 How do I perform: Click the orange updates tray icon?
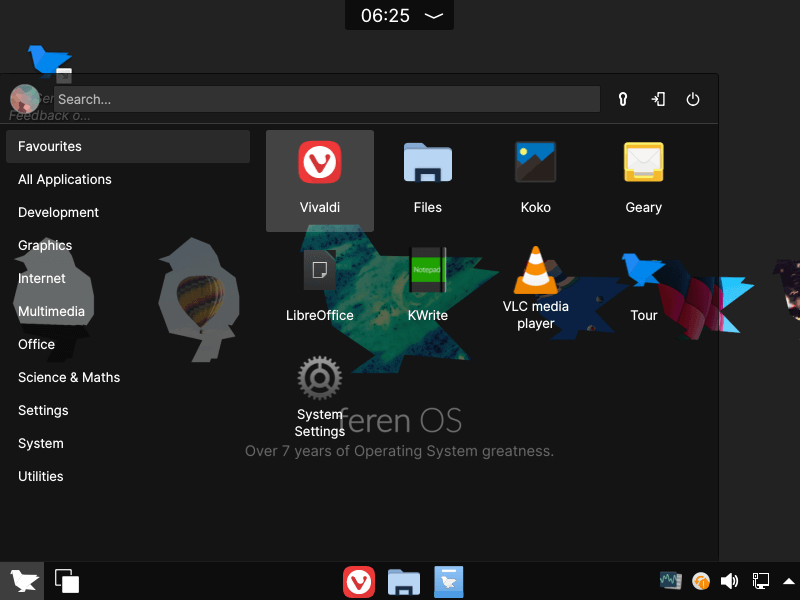701,581
